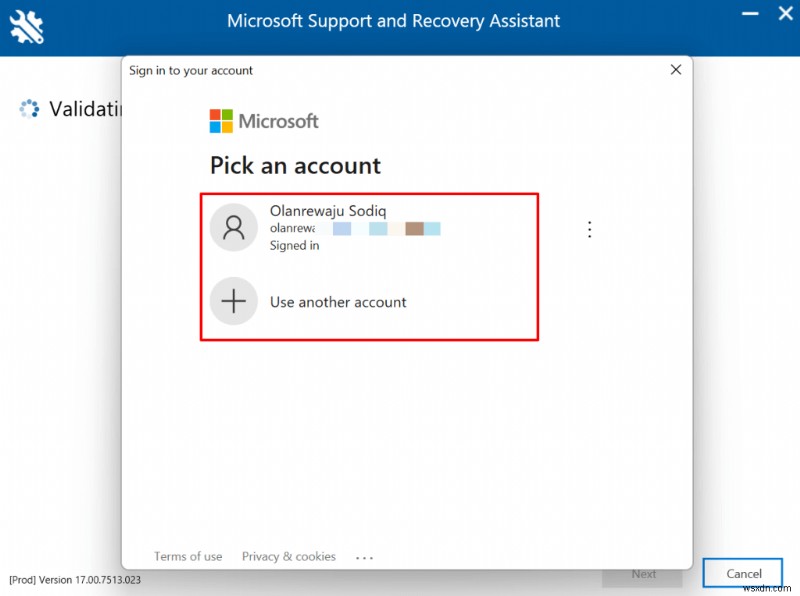Click the footer ellipsis for more options
The width and height of the screenshot is (800, 596).
pos(364,557)
